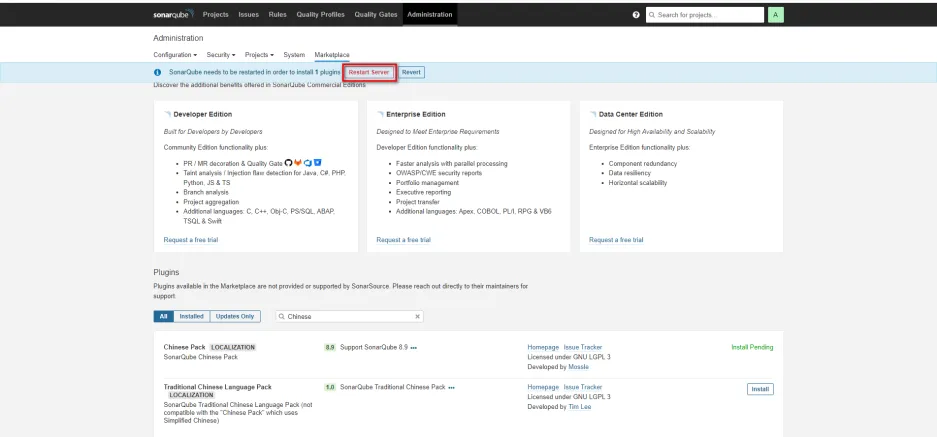Screen dimensions: 937x437
Task: Click the blue info icon in restart banner
Action: (x=158, y=73)
